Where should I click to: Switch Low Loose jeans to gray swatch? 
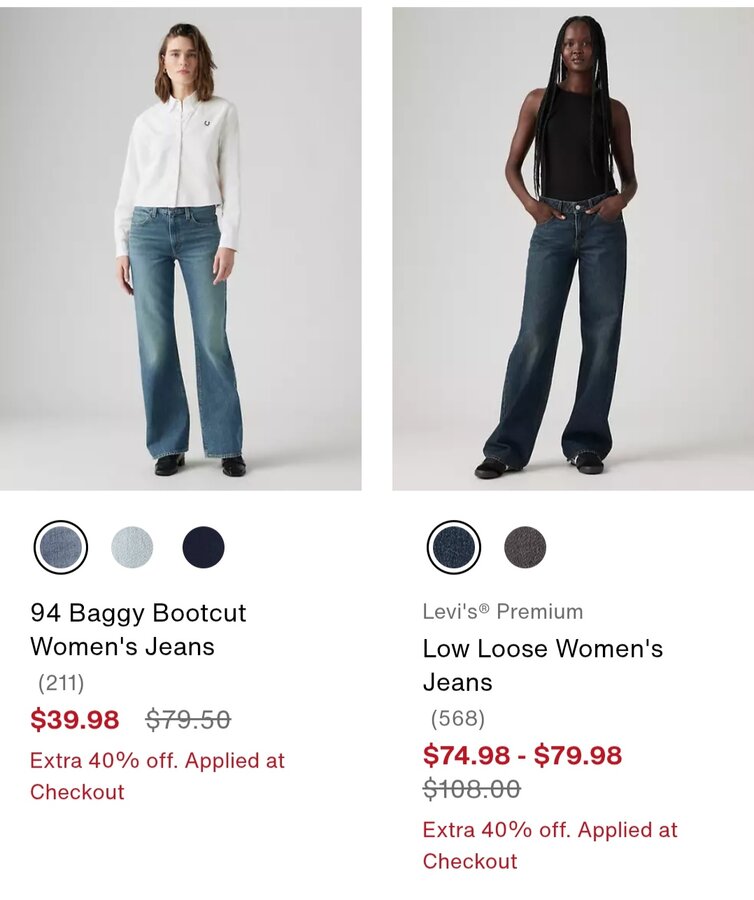tap(525, 547)
